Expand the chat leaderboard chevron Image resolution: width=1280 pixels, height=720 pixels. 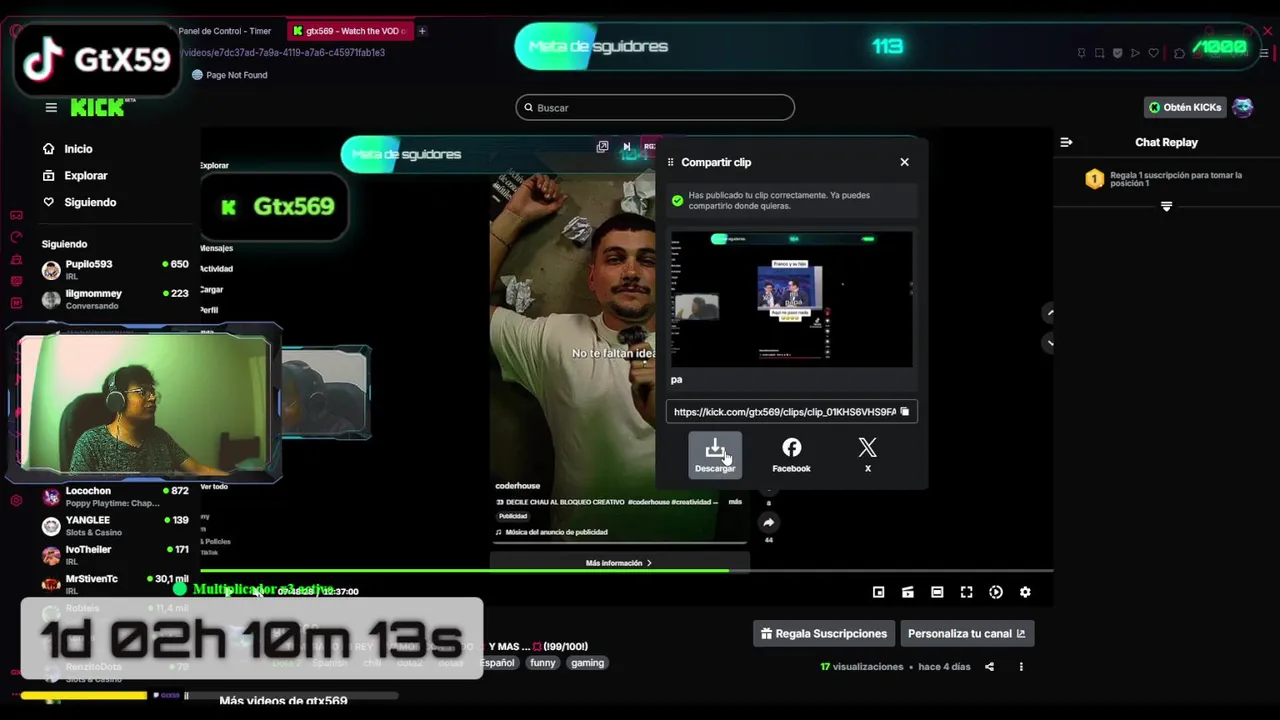tap(1166, 206)
